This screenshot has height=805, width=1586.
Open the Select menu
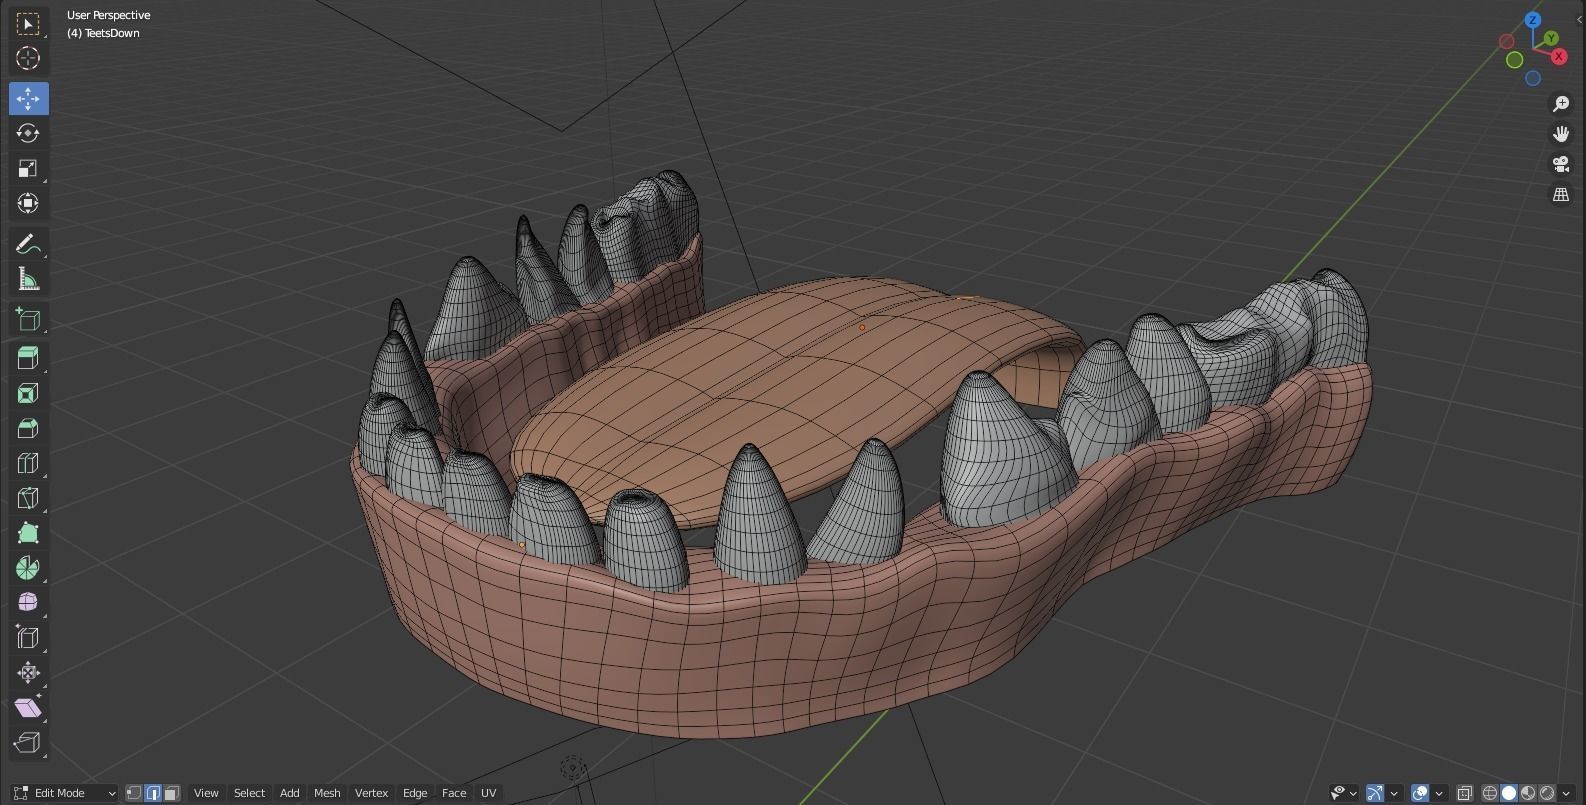(249, 793)
